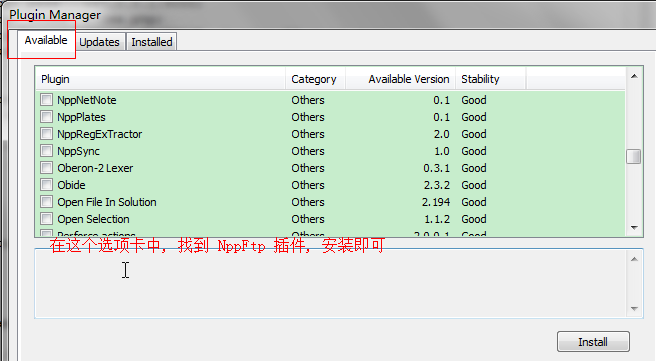Click version 2.3.2 of Obide
656x361 pixels.
[437, 185]
